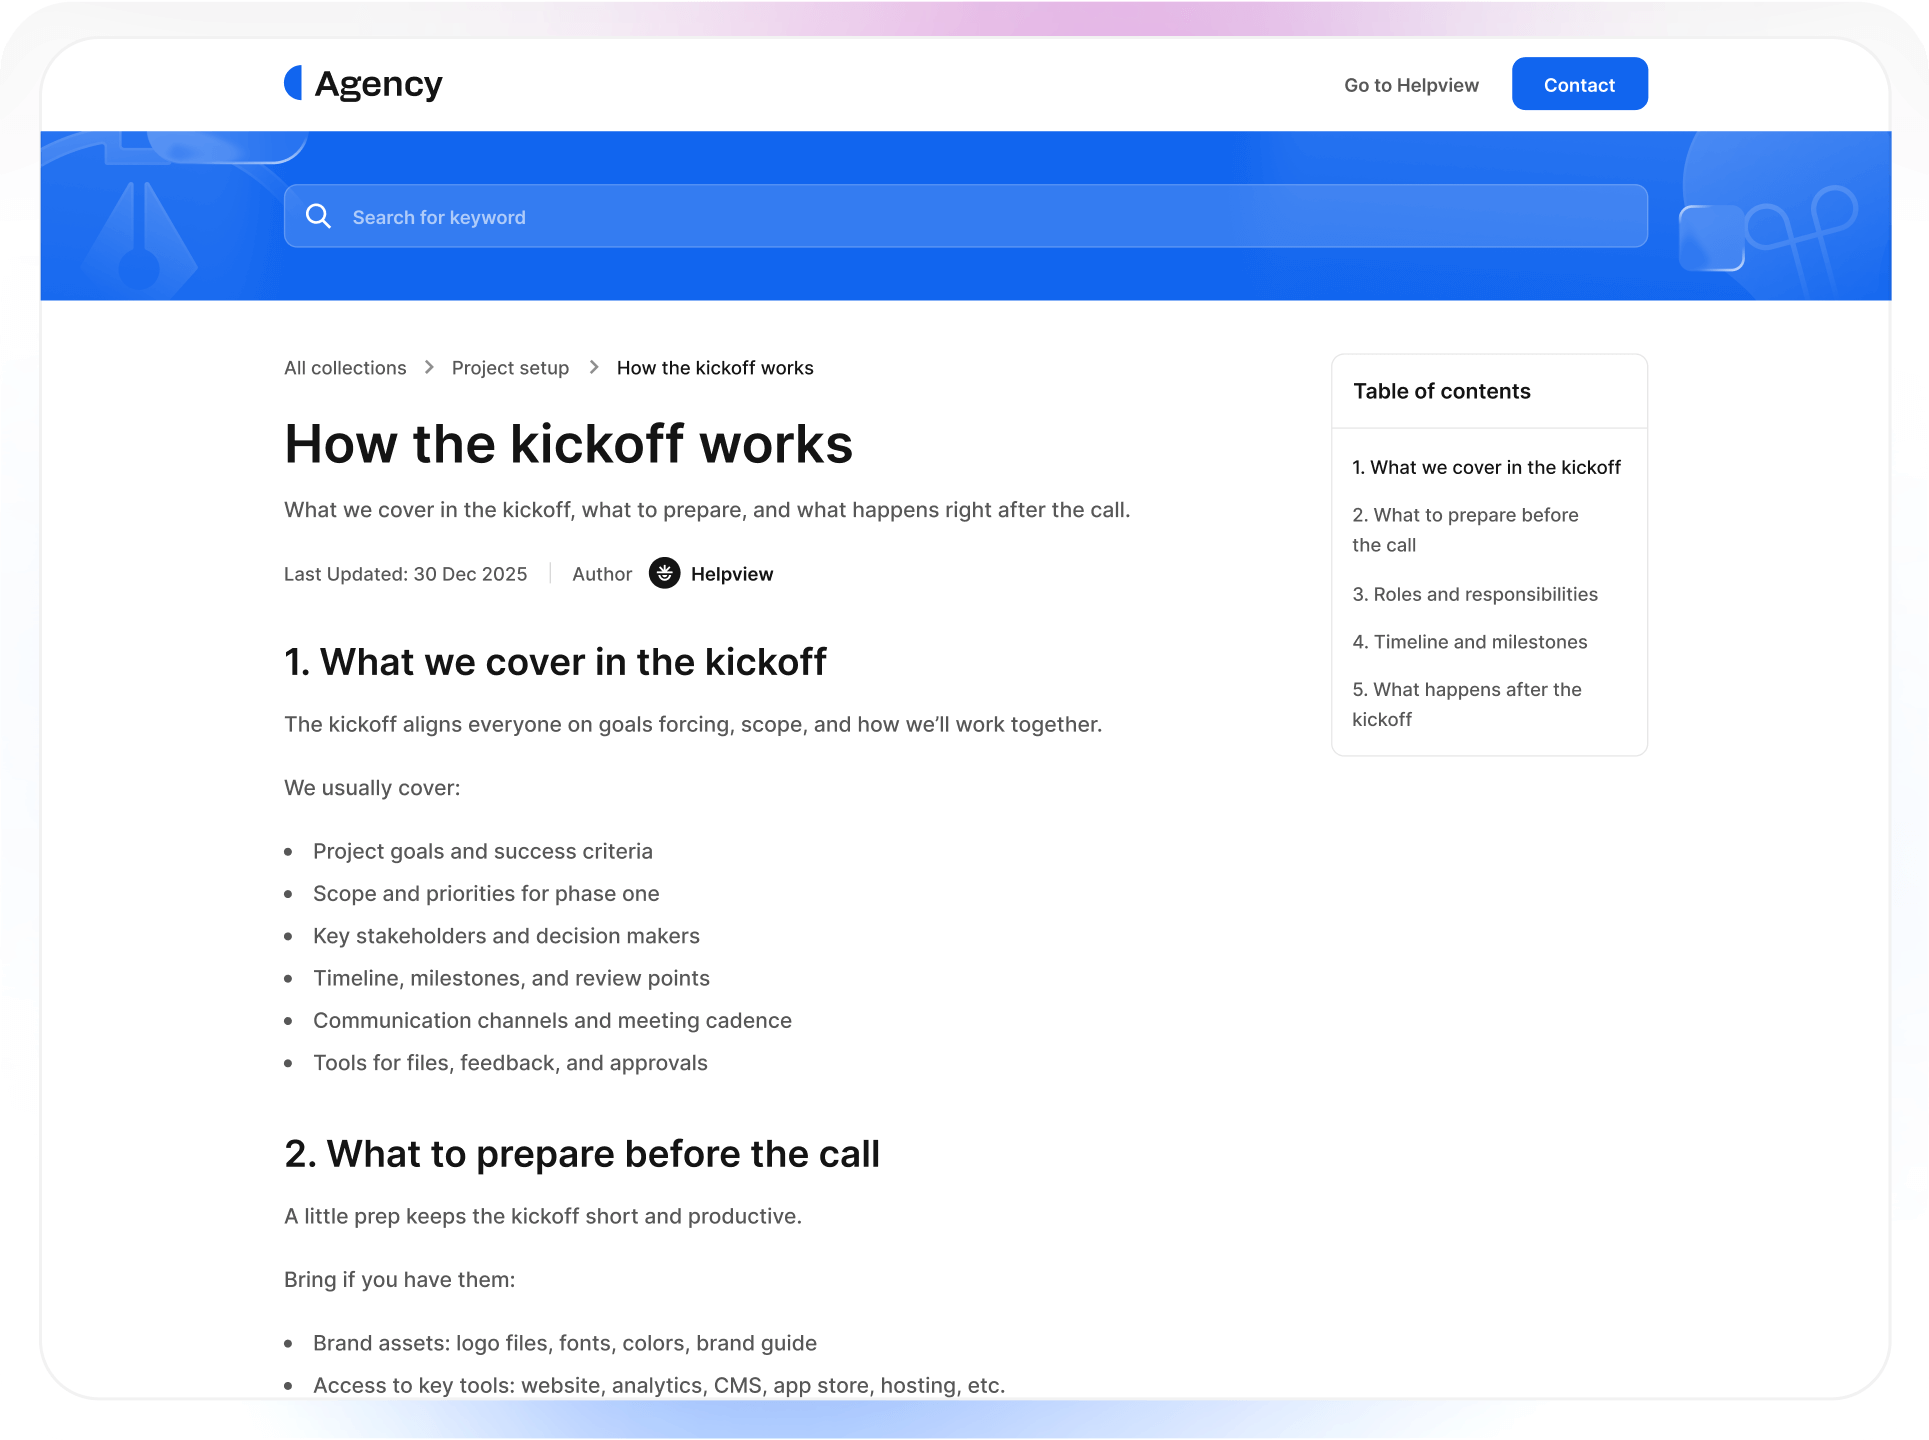This screenshot has width=1929, height=1440.
Task: Click the chevron after All collections
Action: (x=430, y=368)
